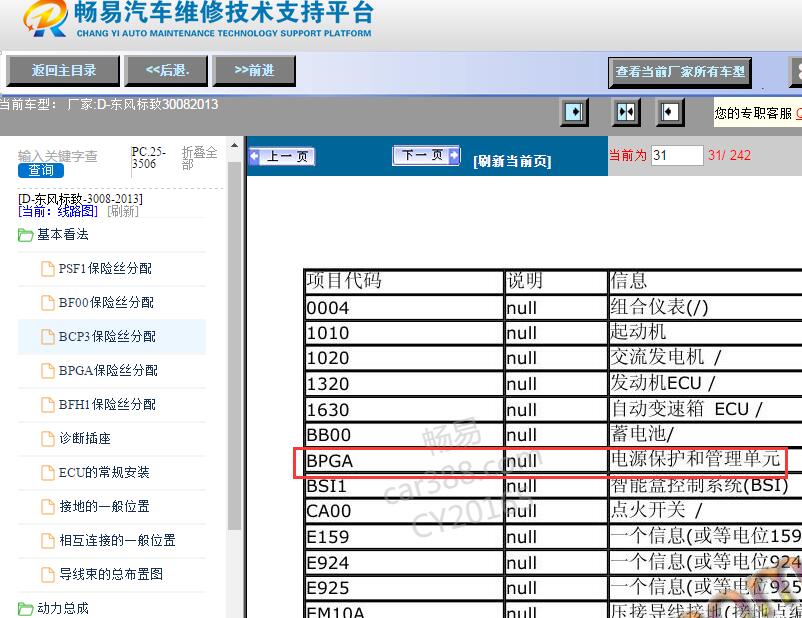802x618 pixels.
Task: Click the 31/ 242 page count text
Action: coord(729,155)
